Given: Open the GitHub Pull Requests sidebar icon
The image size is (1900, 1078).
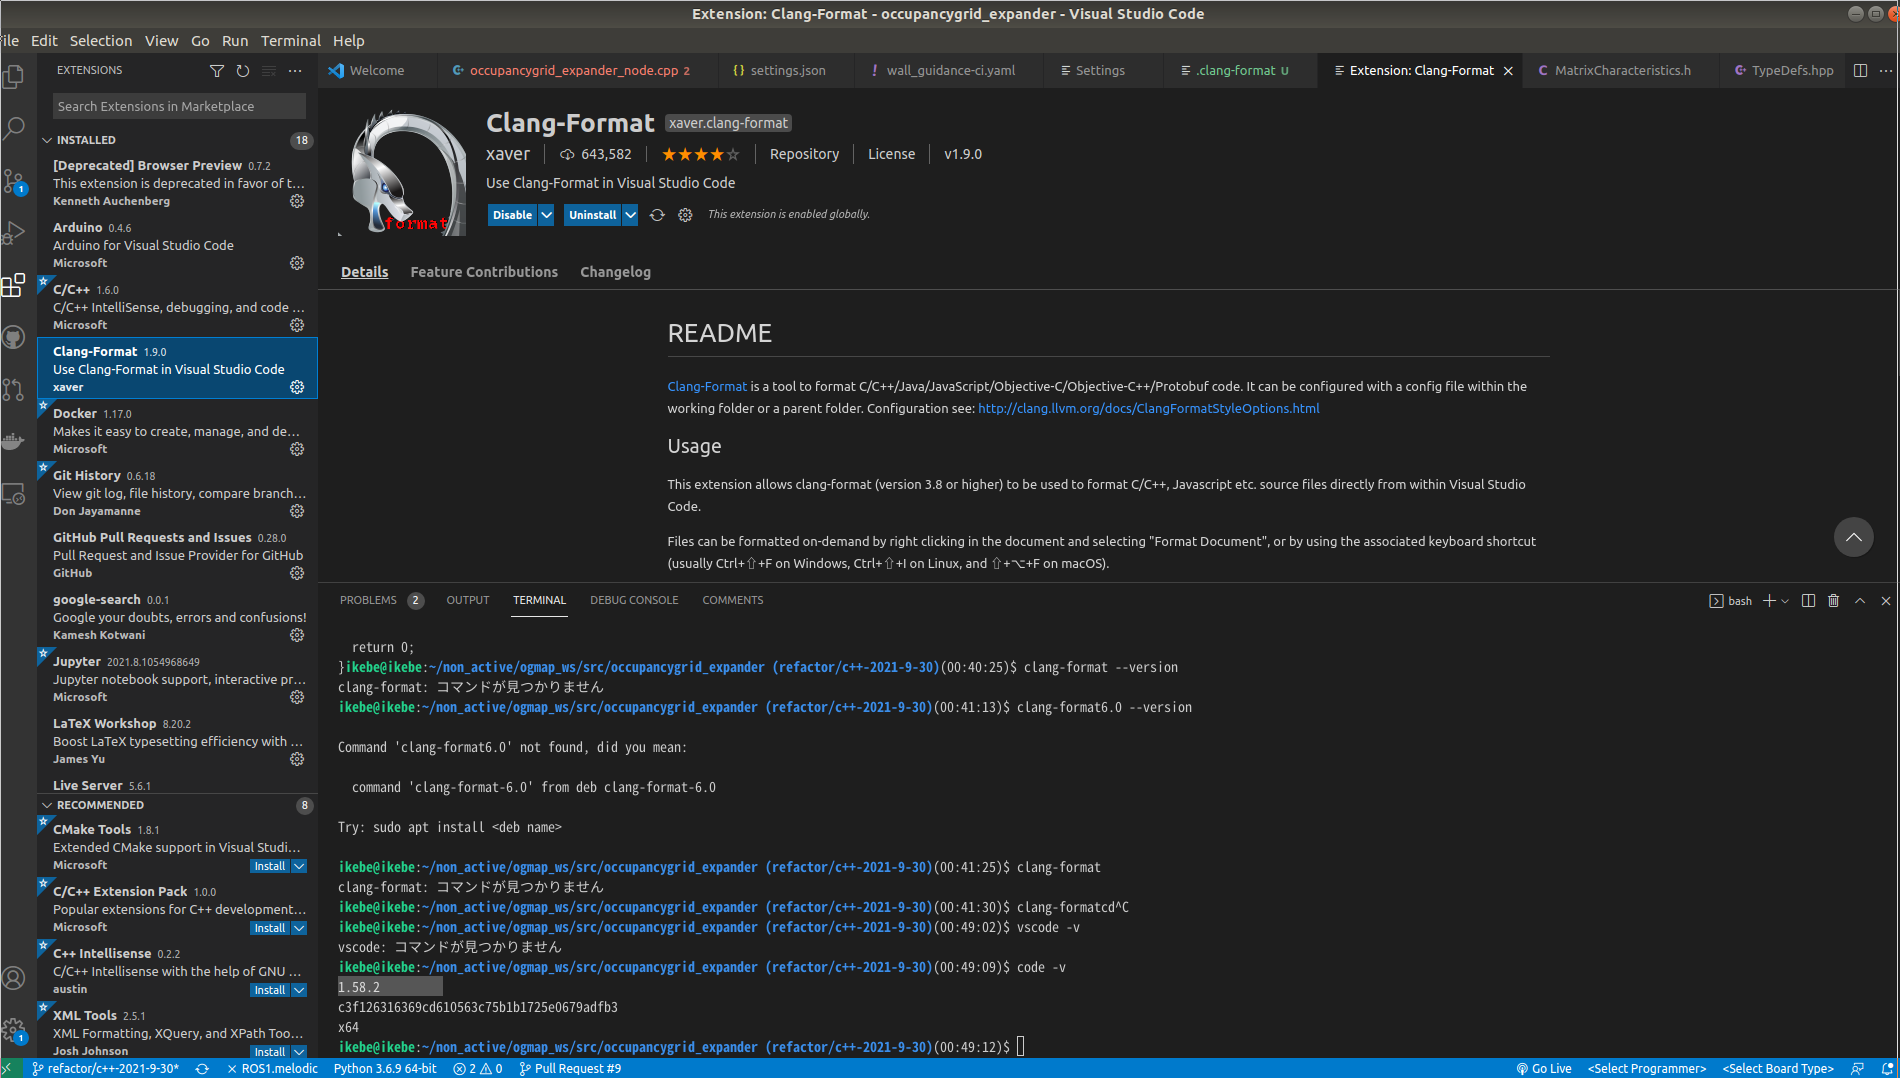Looking at the screenshot, I should (15, 390).
